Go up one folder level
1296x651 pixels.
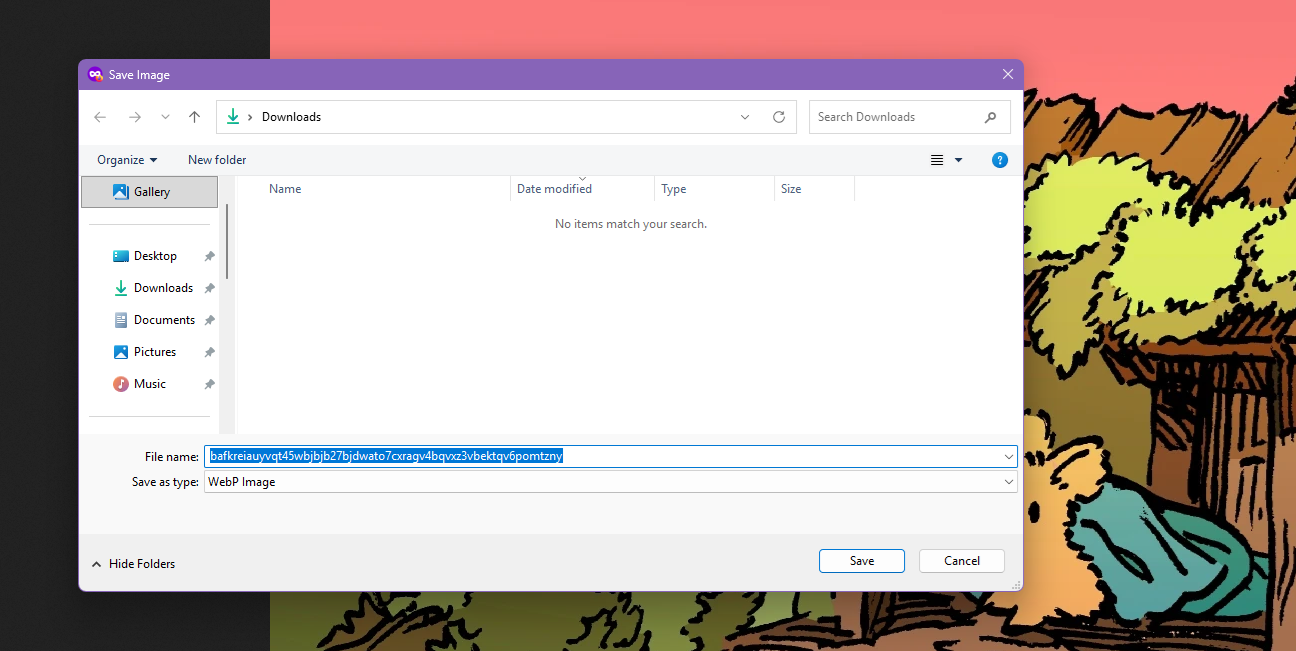click(195, 117)
